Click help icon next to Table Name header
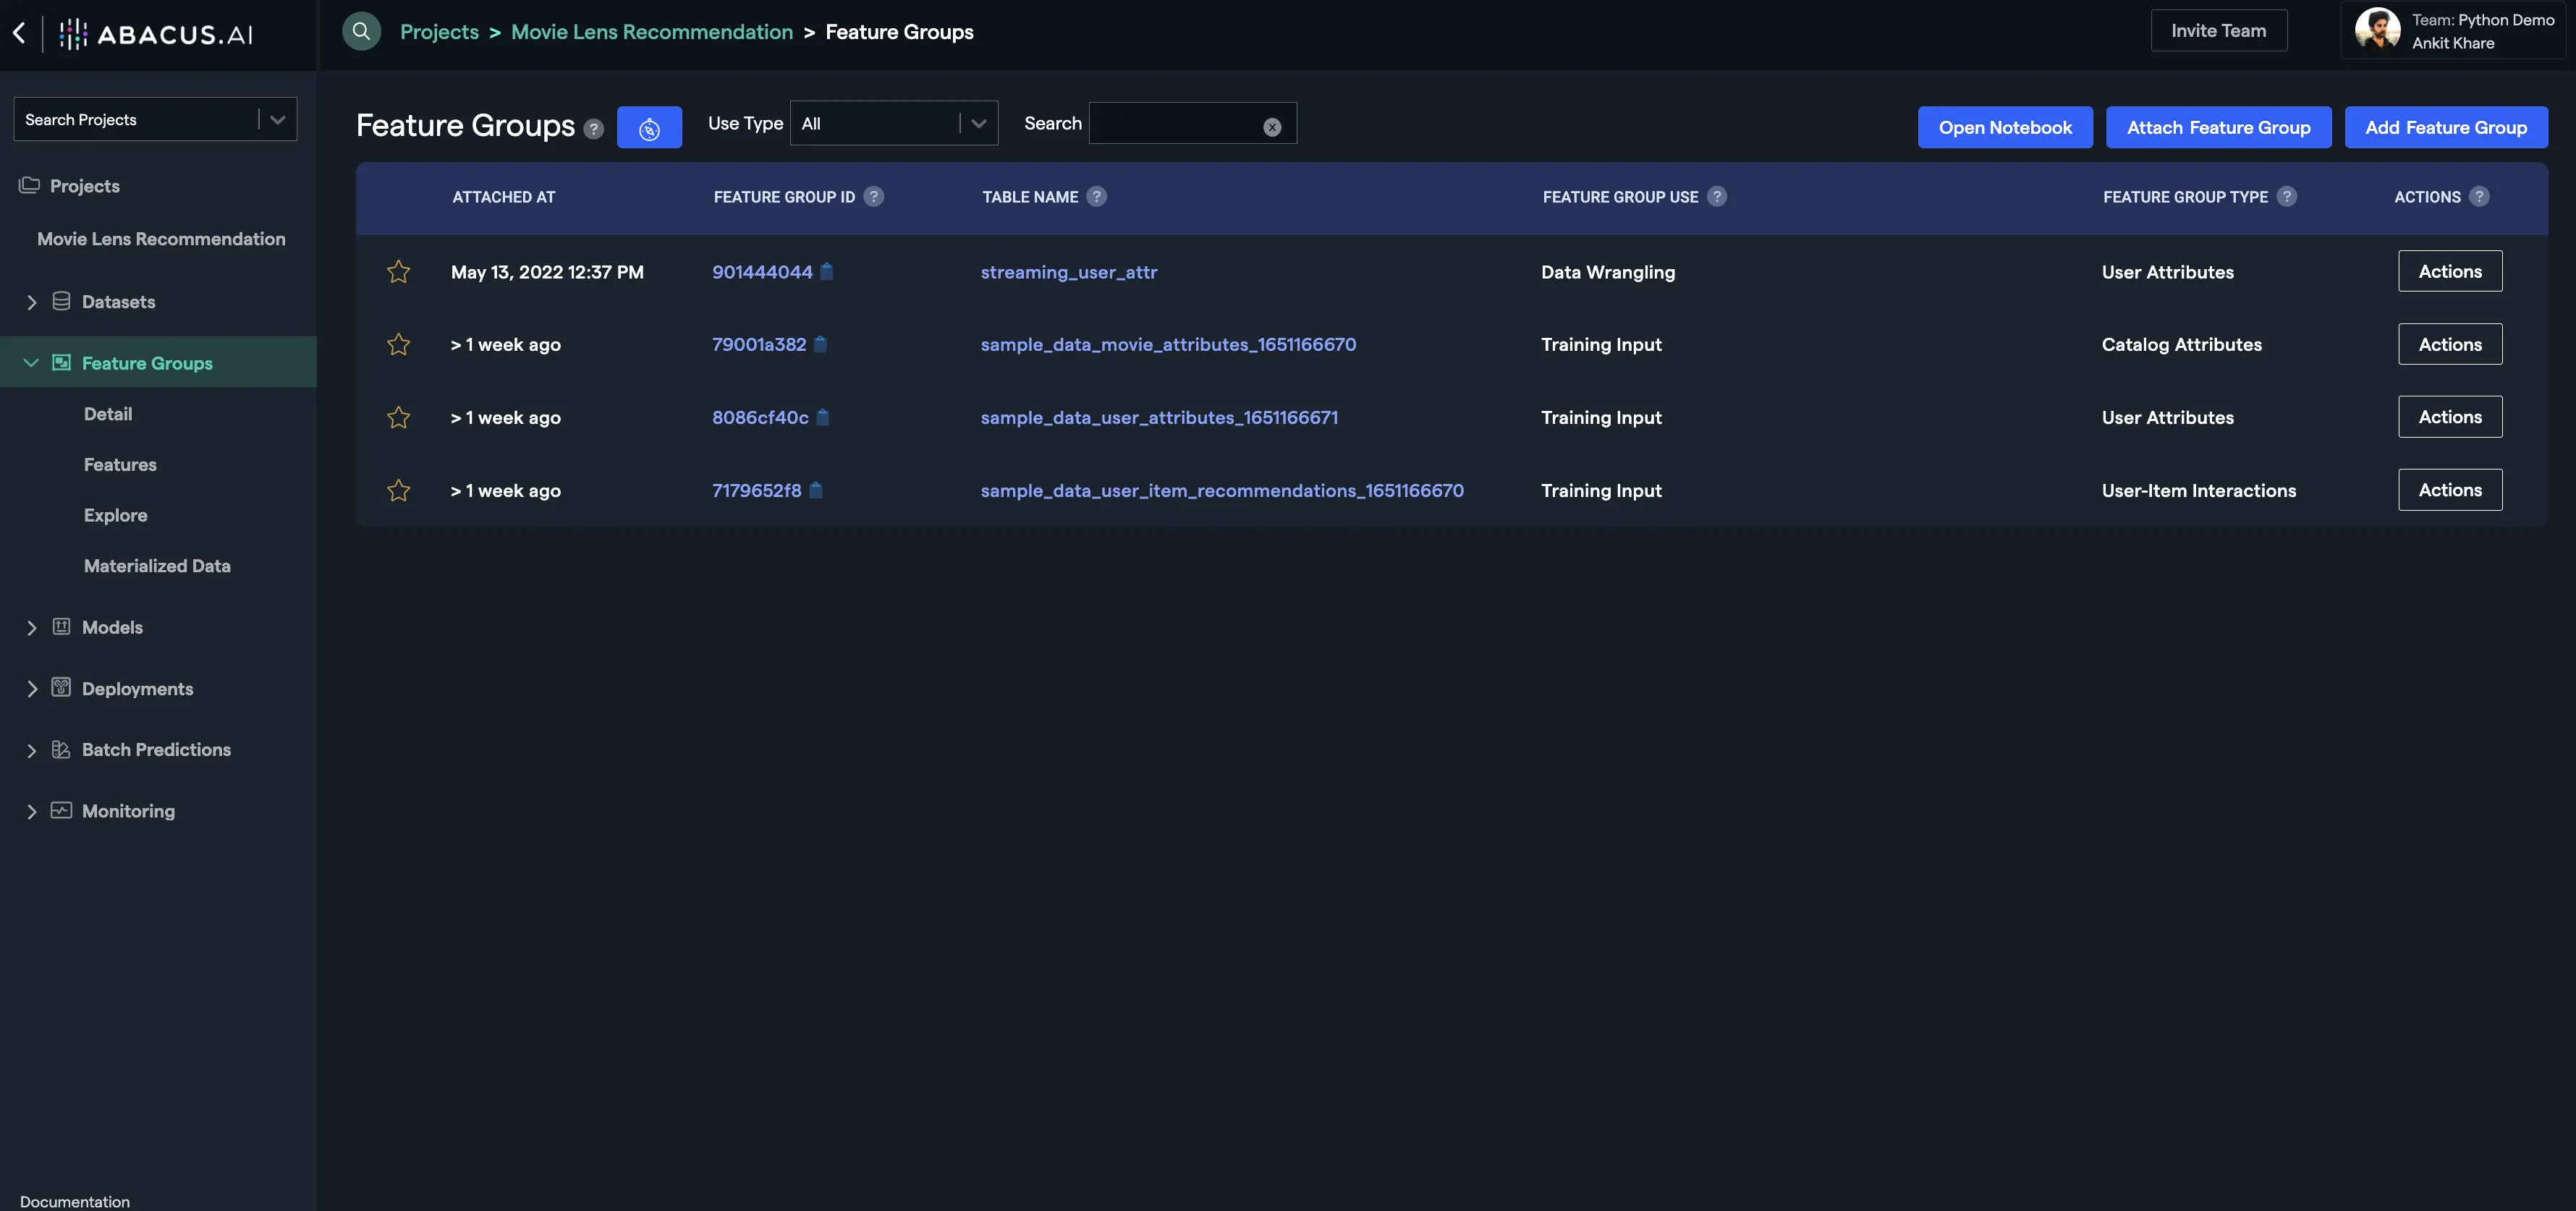This screenshot has width=2576, height=1211. tap(1096, 197)
